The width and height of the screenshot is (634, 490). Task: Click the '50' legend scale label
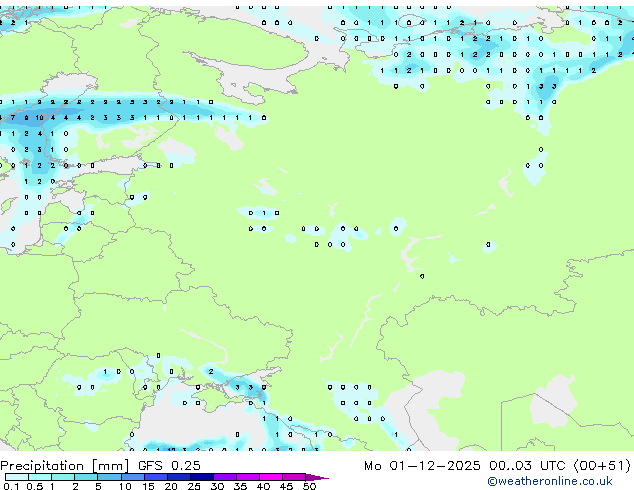310,486
